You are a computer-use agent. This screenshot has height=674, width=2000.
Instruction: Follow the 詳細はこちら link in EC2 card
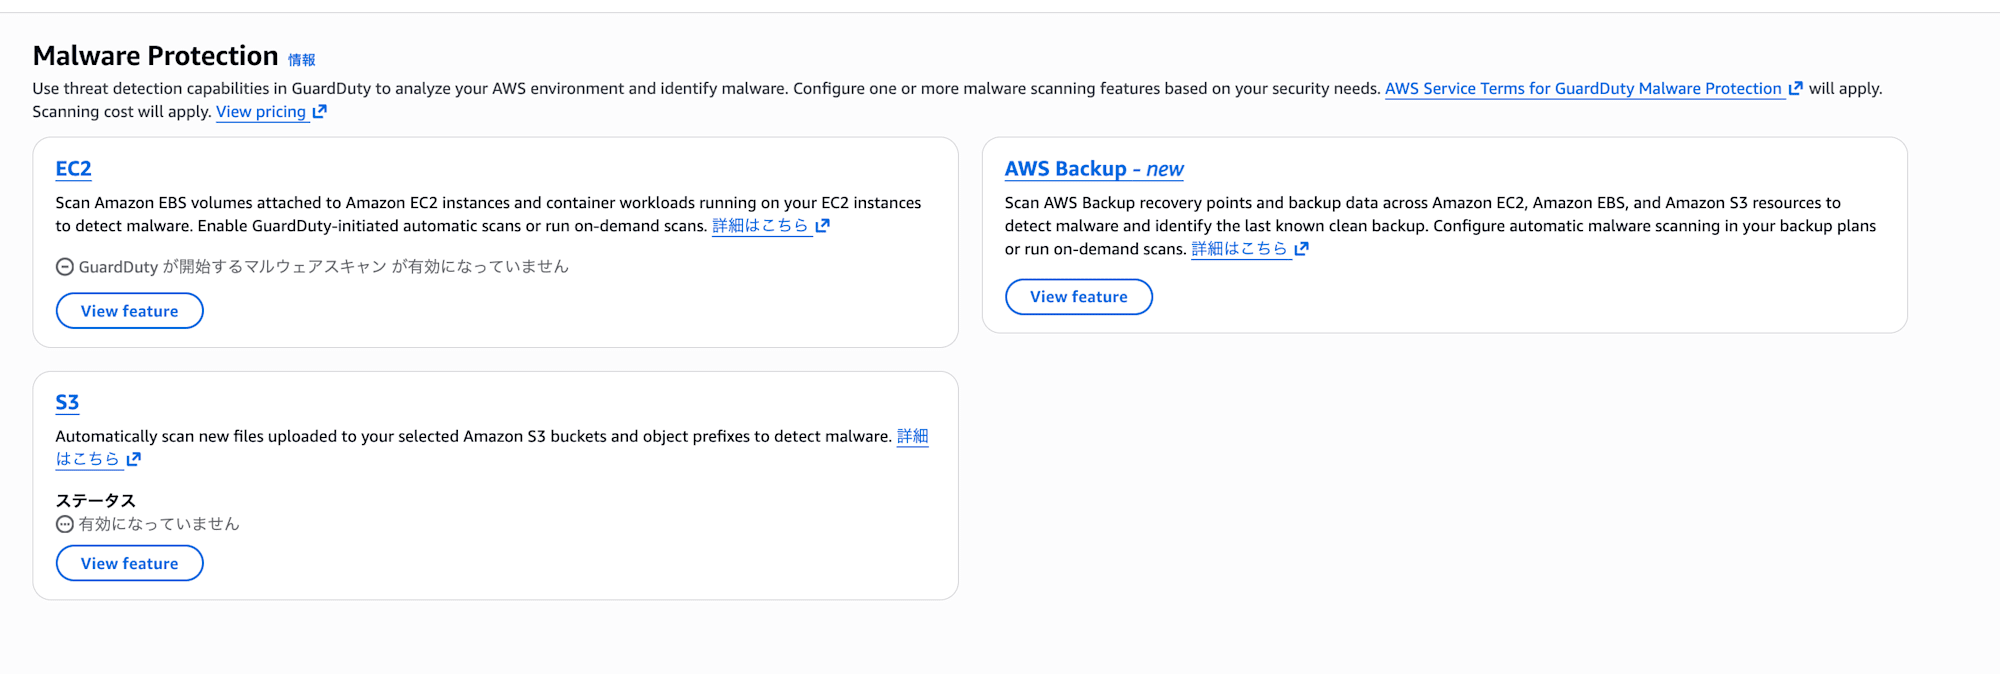coord(760,225)
